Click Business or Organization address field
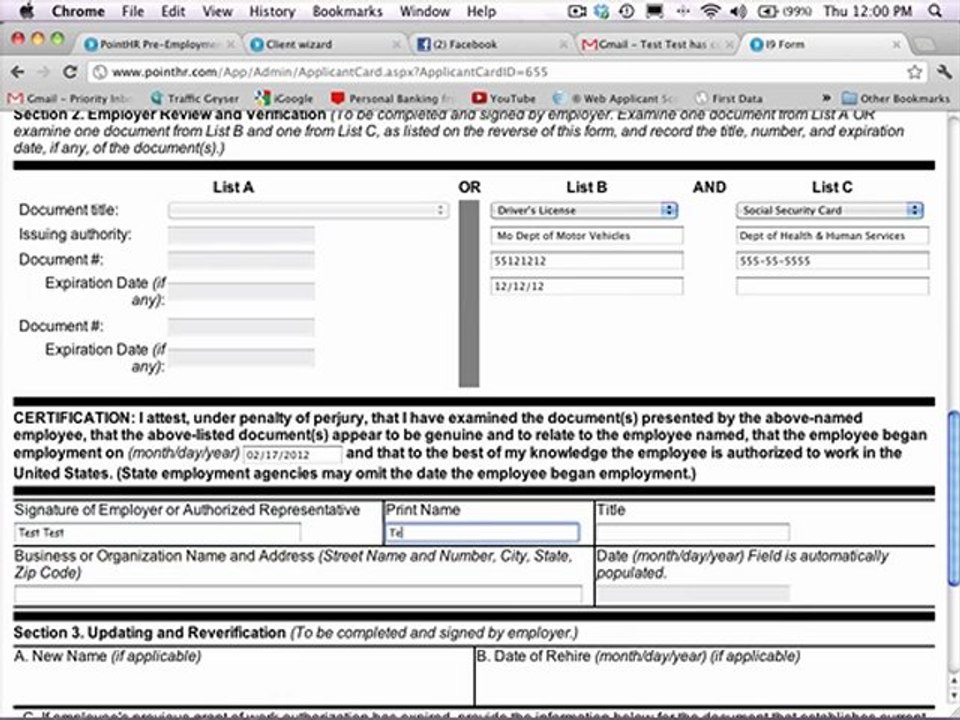The height and width of the screenshot is (720, 960). (298, 594)
